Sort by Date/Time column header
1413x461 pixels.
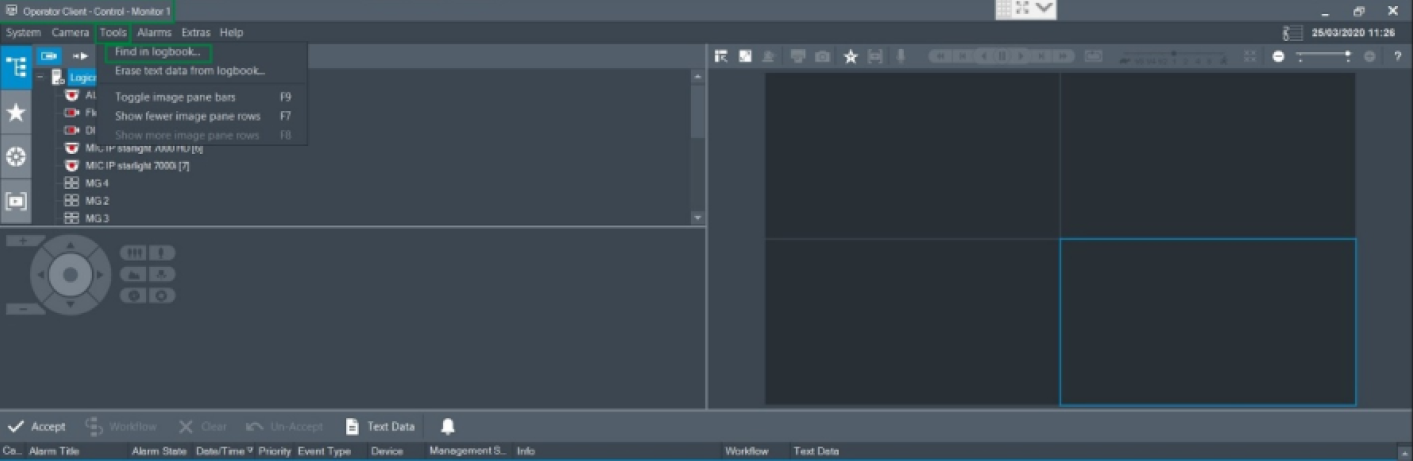point(224,451)
